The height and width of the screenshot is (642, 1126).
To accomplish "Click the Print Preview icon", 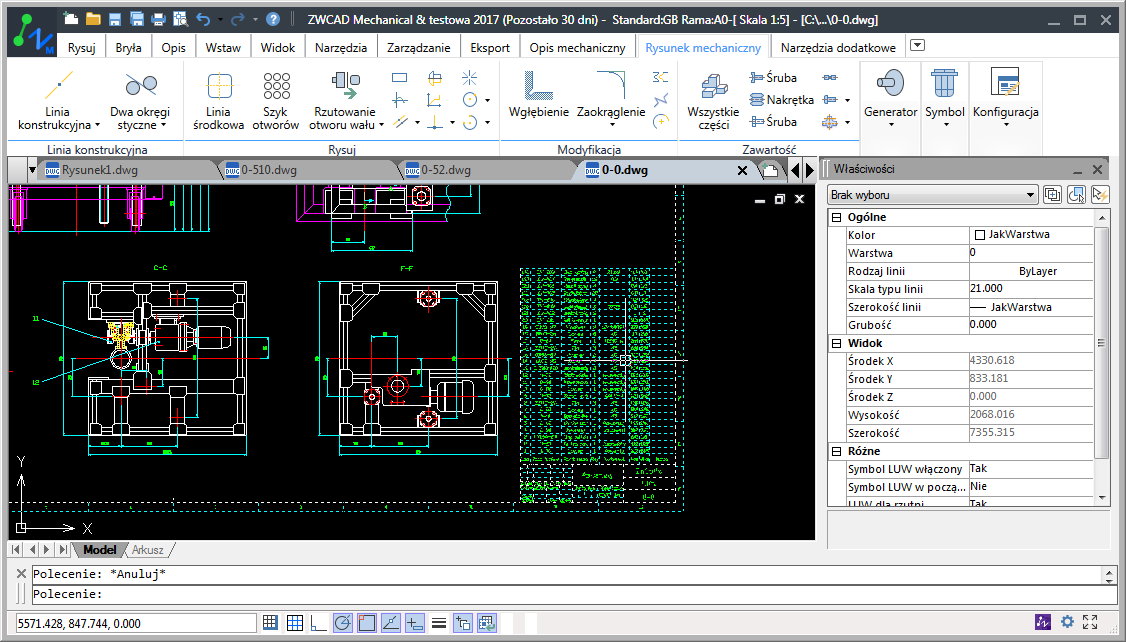I will [x=180, y=19].
